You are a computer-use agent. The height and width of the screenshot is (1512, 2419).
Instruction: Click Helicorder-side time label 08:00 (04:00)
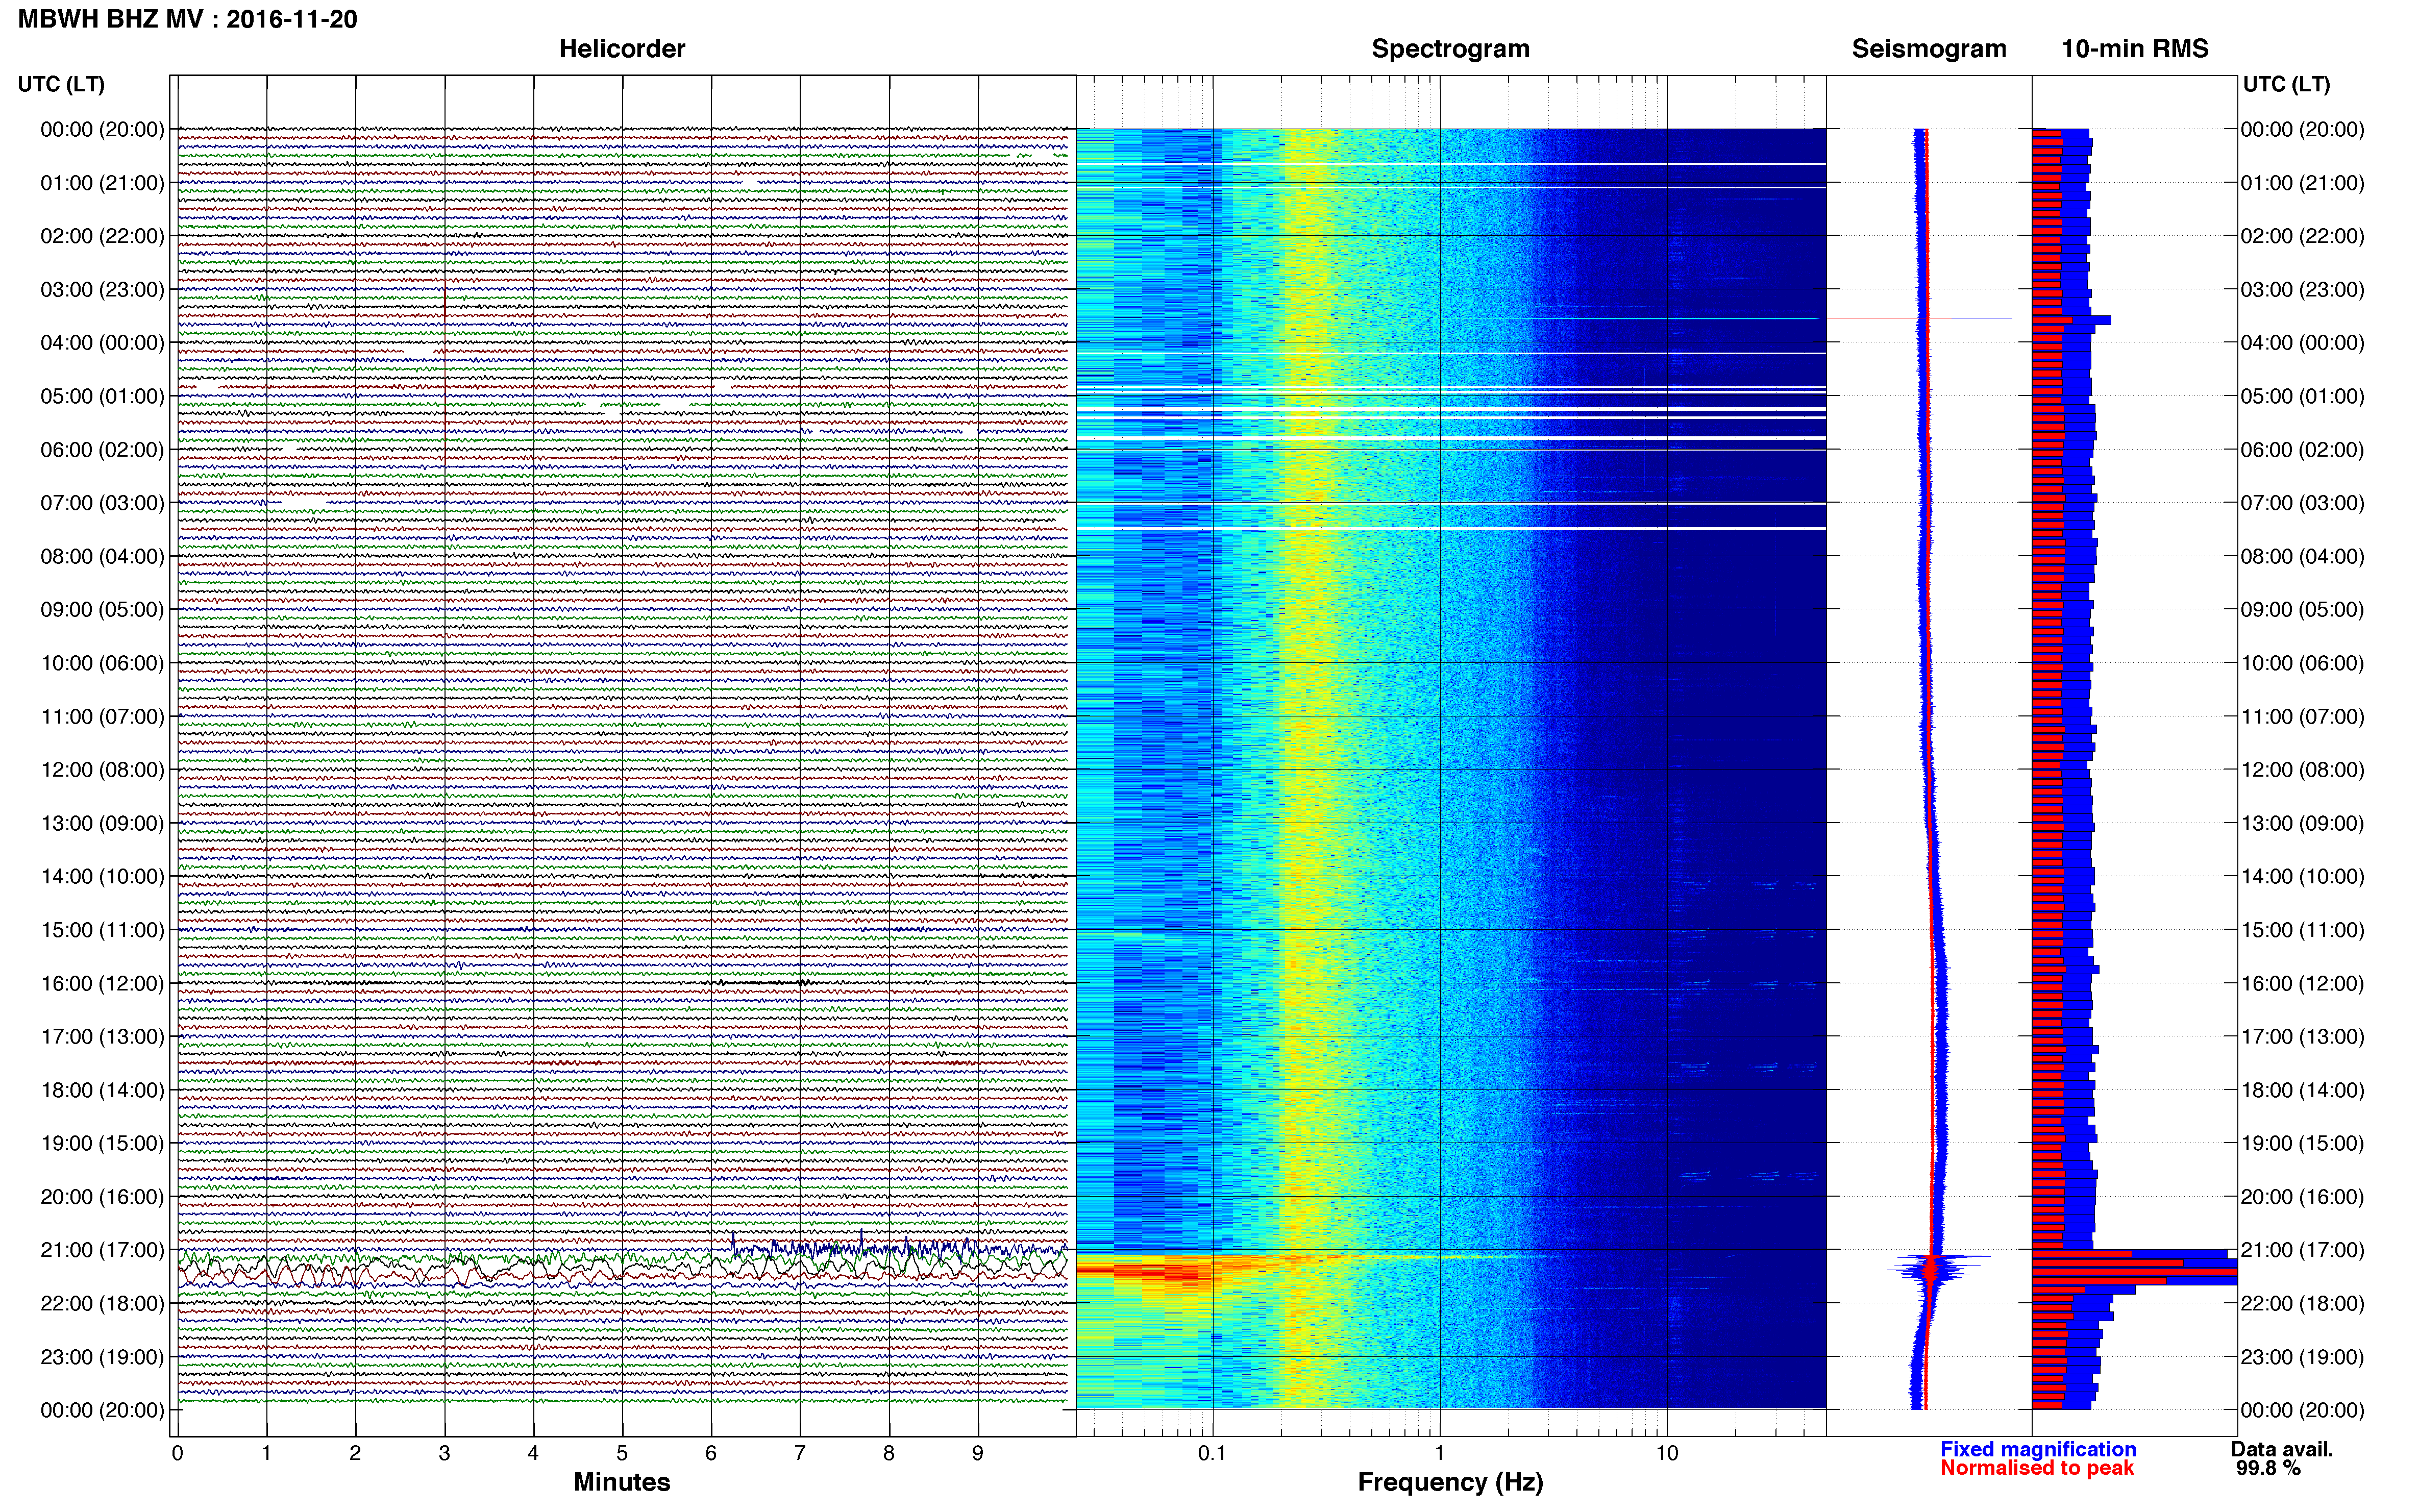click(102, 556)
